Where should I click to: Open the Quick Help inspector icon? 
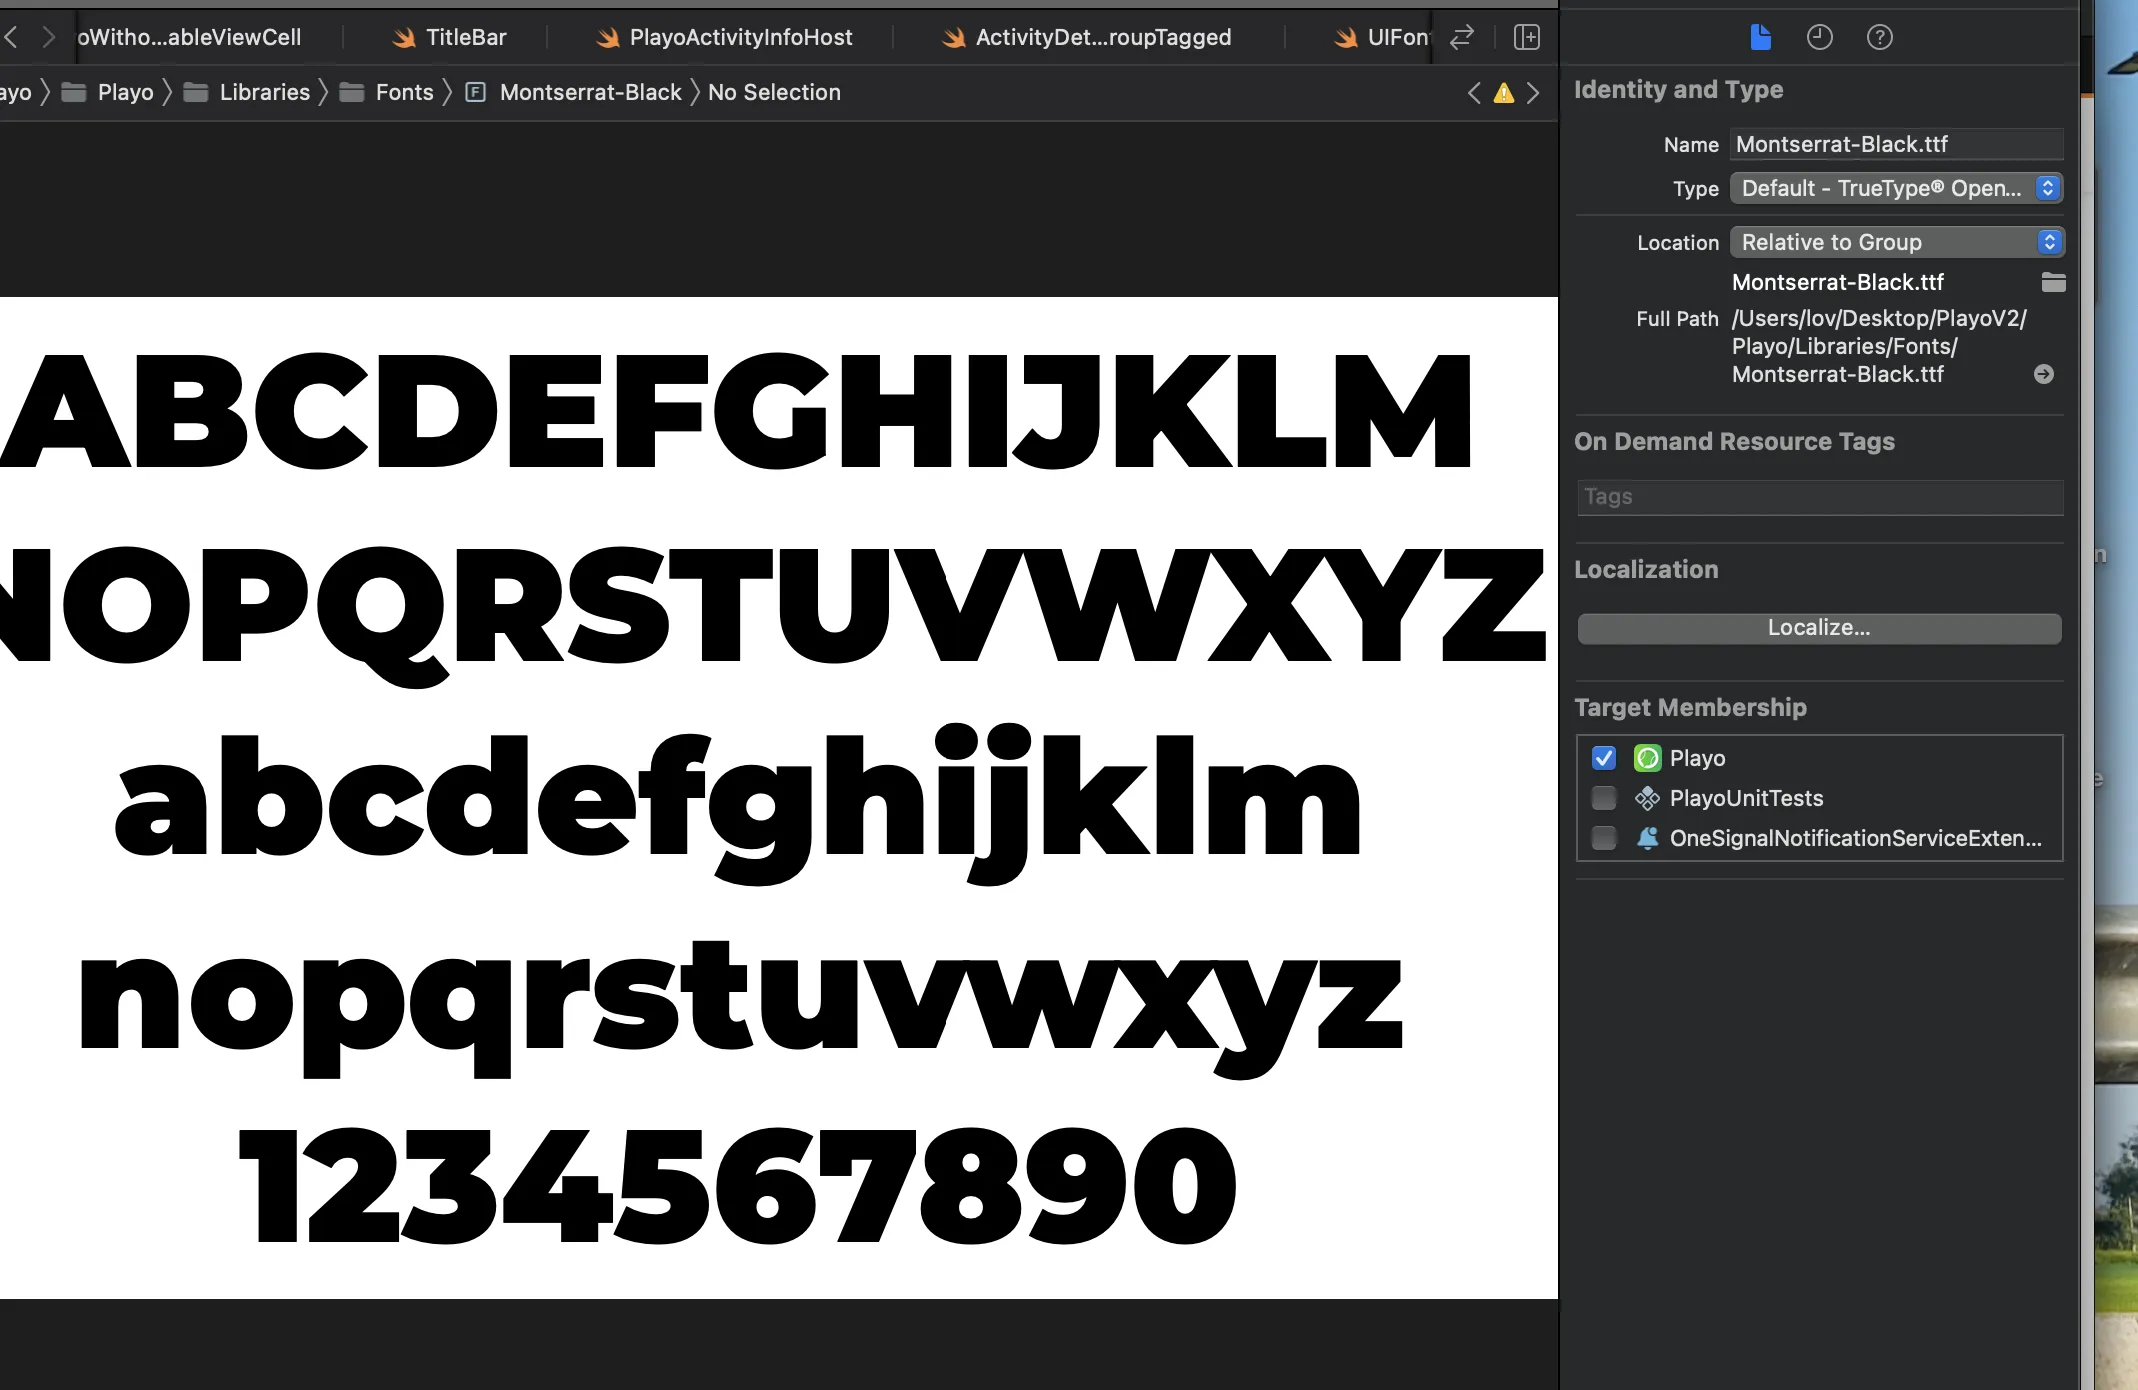click(1879, 37)
